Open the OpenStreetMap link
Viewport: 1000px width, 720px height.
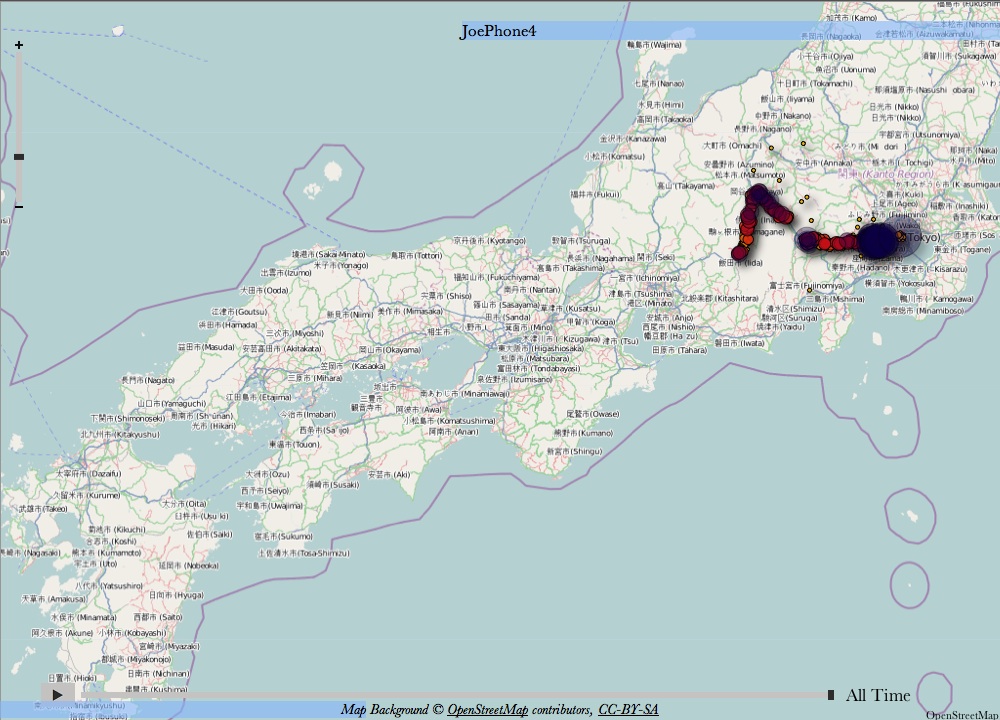pos(487,710)
